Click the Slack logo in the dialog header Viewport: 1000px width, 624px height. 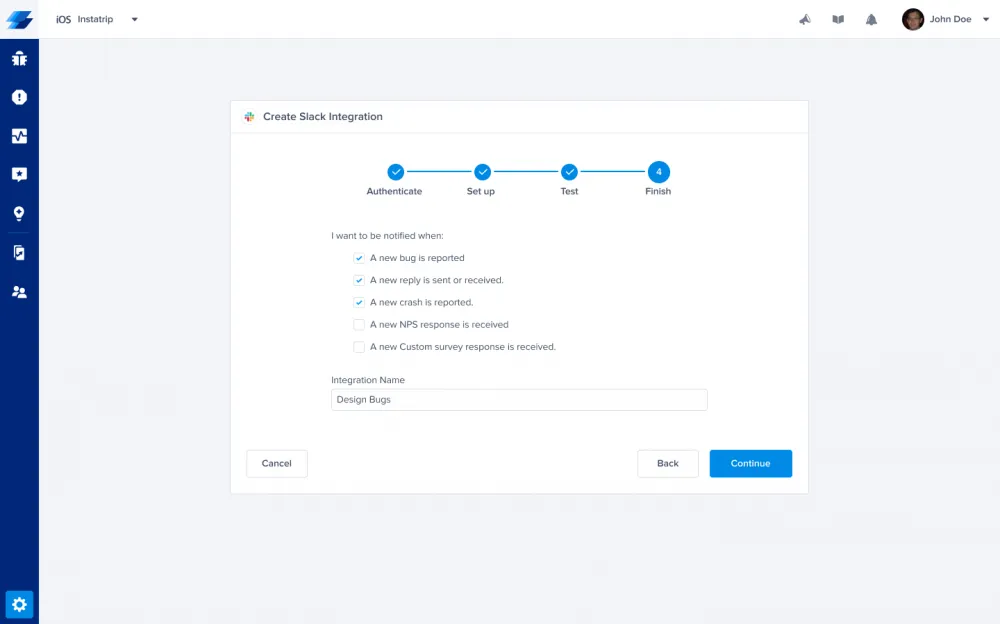(249, 117)
